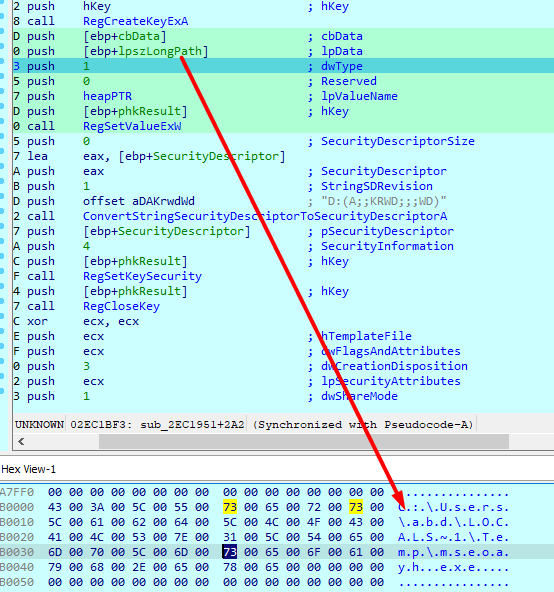Click the lpData comment
Viewport: 554px width, 592px height.
[341, 51]
